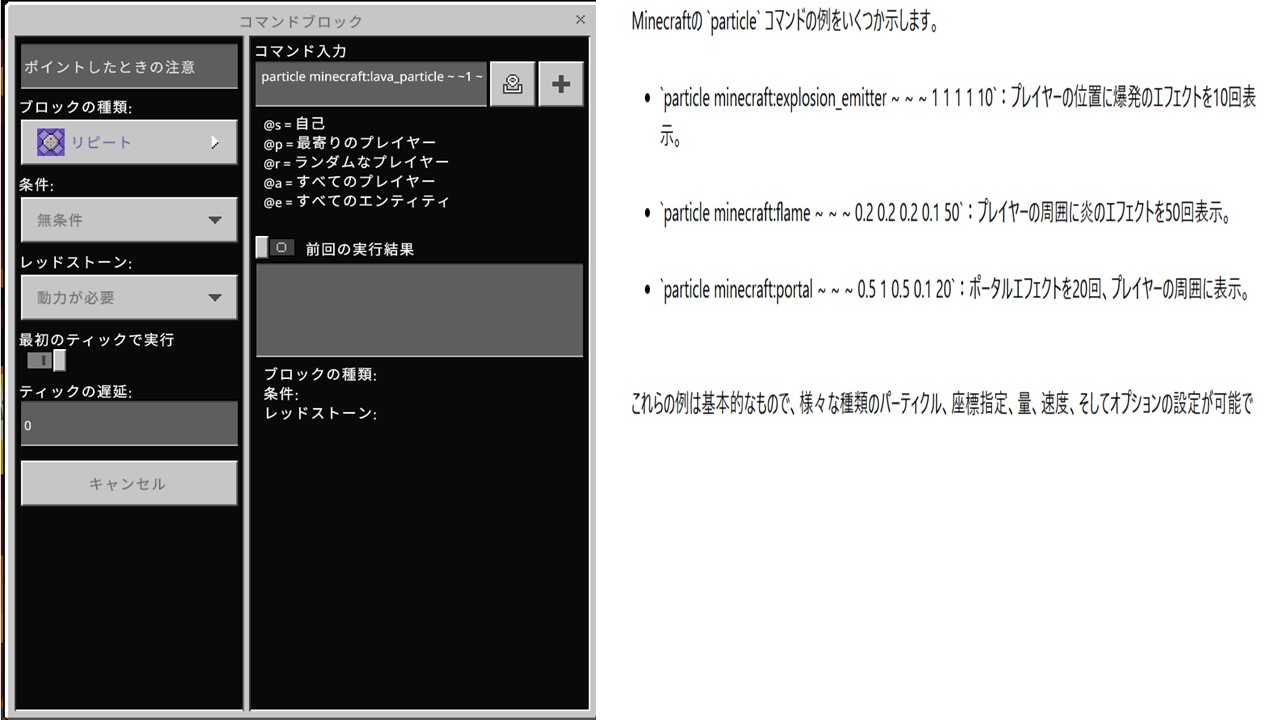Click the purple repeat command block icon
This screenshot has width=1280, height=720.
point(51,143)
